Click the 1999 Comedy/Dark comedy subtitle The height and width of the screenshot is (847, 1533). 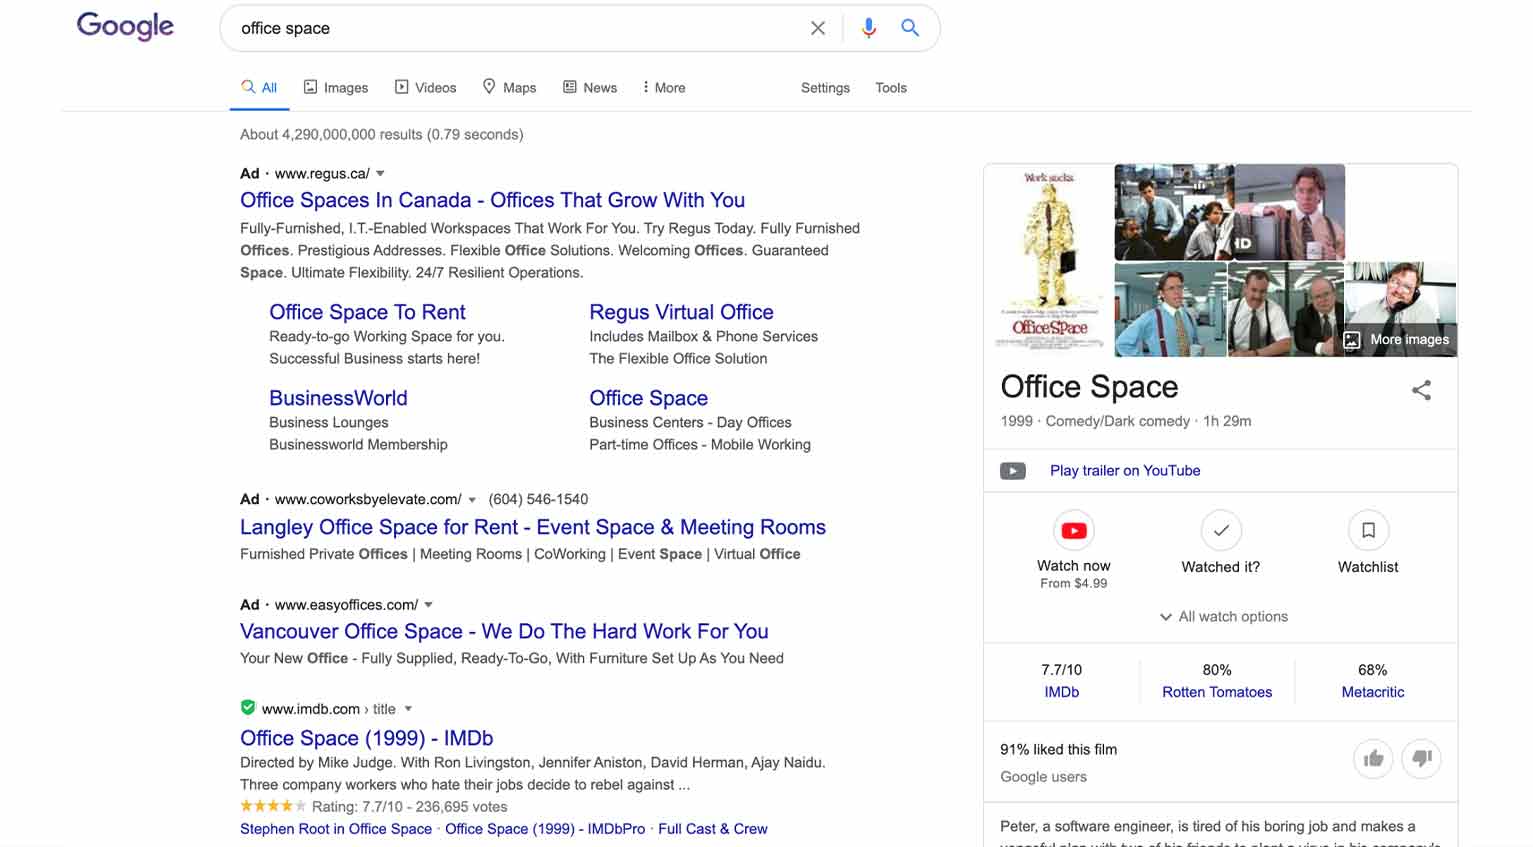coord(1126,421)
